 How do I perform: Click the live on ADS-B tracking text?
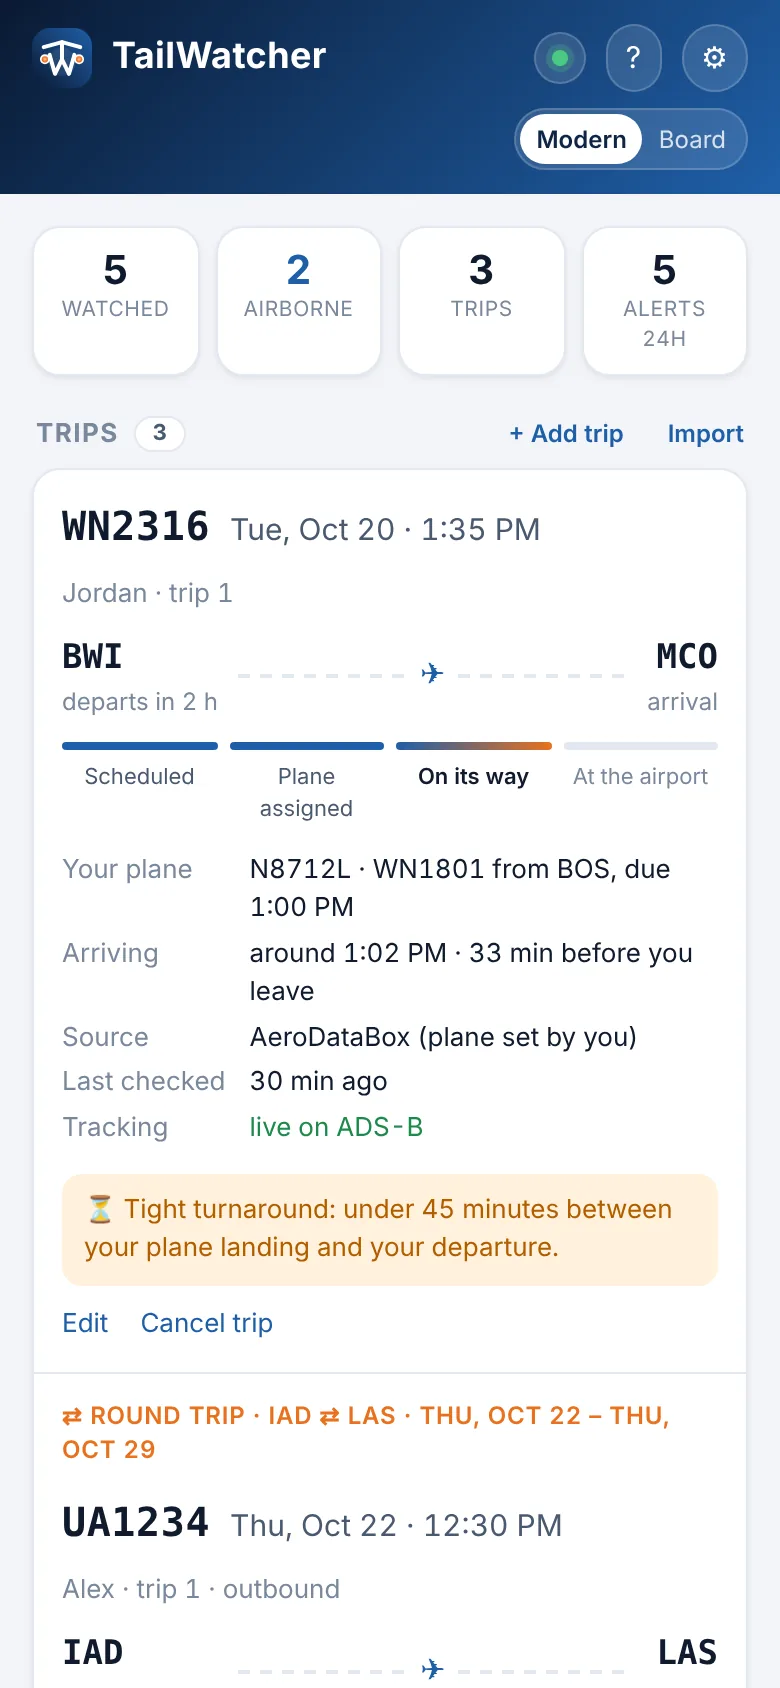click(x=336, y=1127)
